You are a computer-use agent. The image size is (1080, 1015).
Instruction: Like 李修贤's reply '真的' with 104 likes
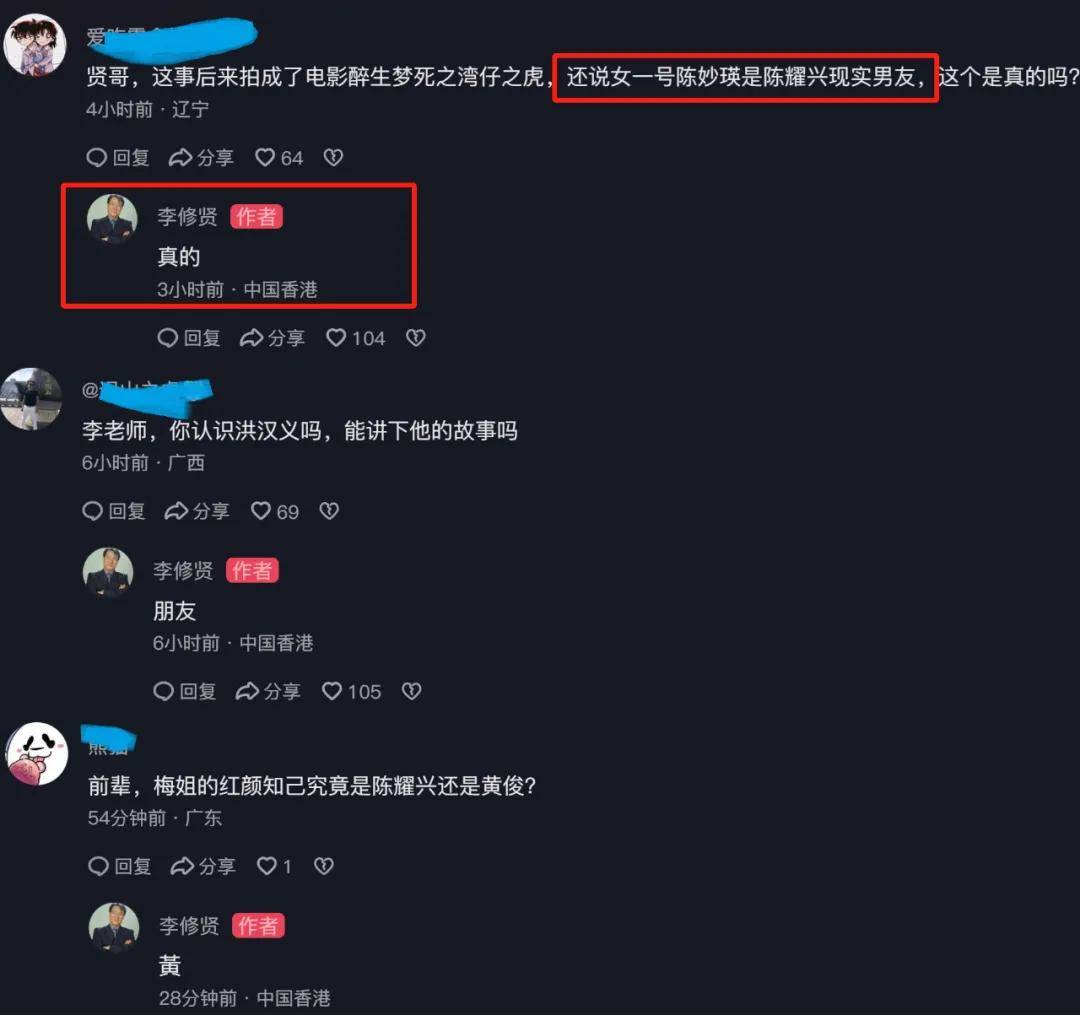tap(355, 337)
